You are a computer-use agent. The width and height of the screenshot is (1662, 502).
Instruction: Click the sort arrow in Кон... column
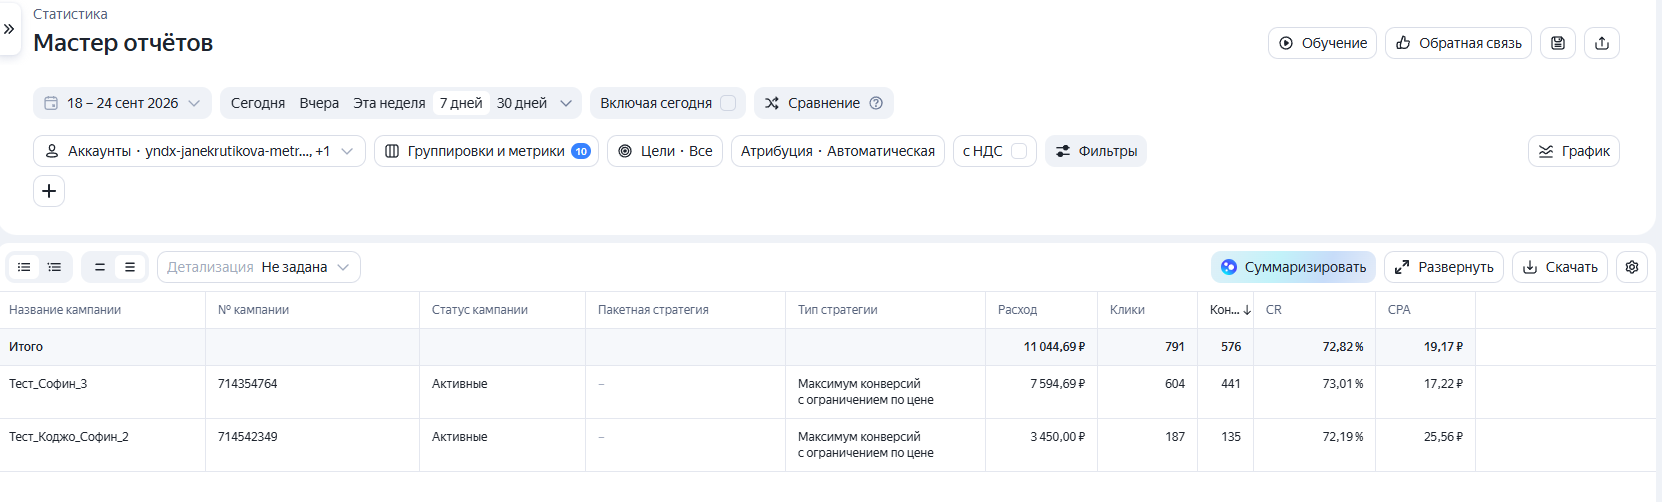coord(1247,310)
